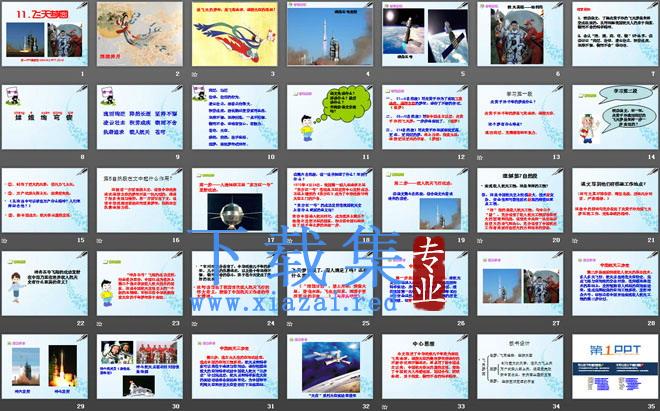Image resolution: width=660 pixels, height=411 pixels.
Task: Select slide 29 two rocket launches thumbnail
Action: (x=45, y=366)
